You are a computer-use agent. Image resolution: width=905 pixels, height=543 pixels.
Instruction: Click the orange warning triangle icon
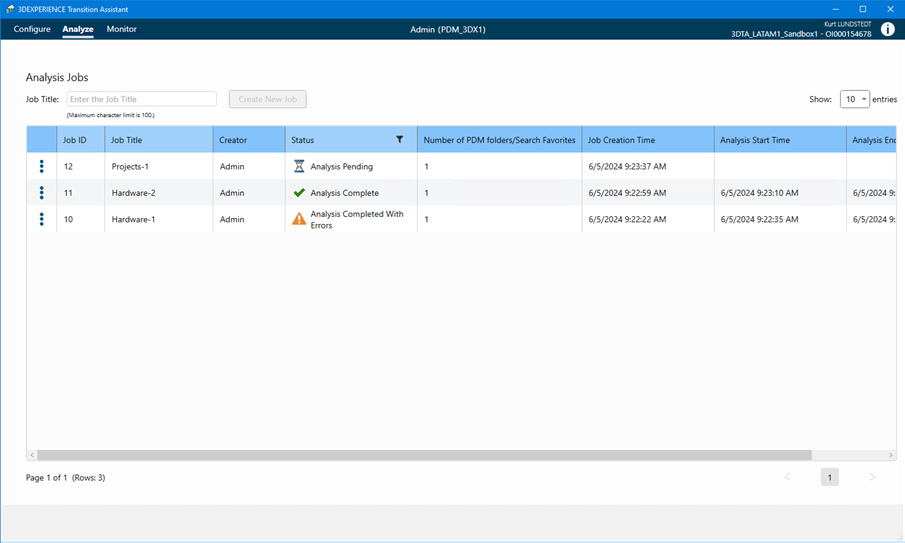tap(299, 219)
